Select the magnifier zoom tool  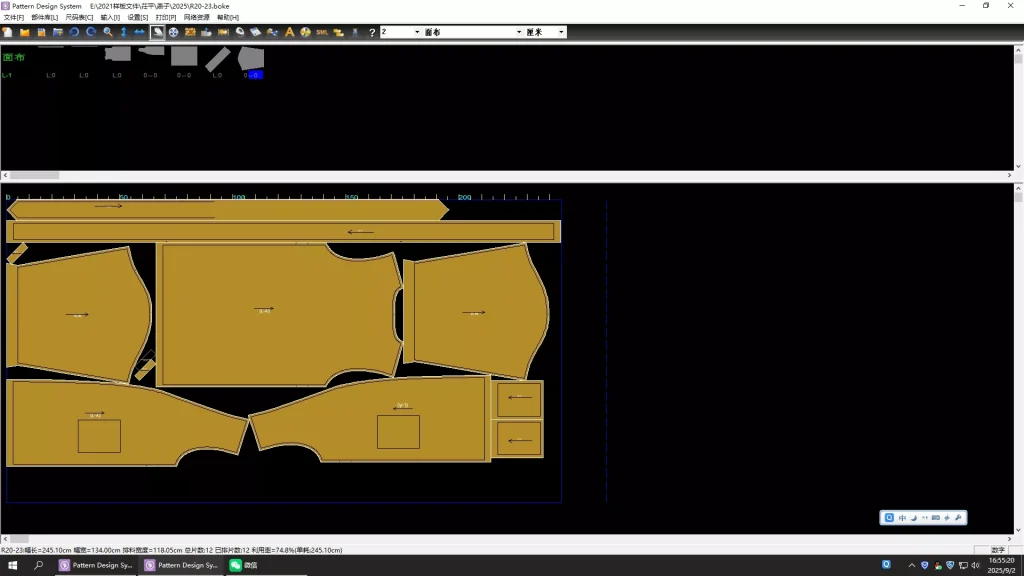[108, 32]
